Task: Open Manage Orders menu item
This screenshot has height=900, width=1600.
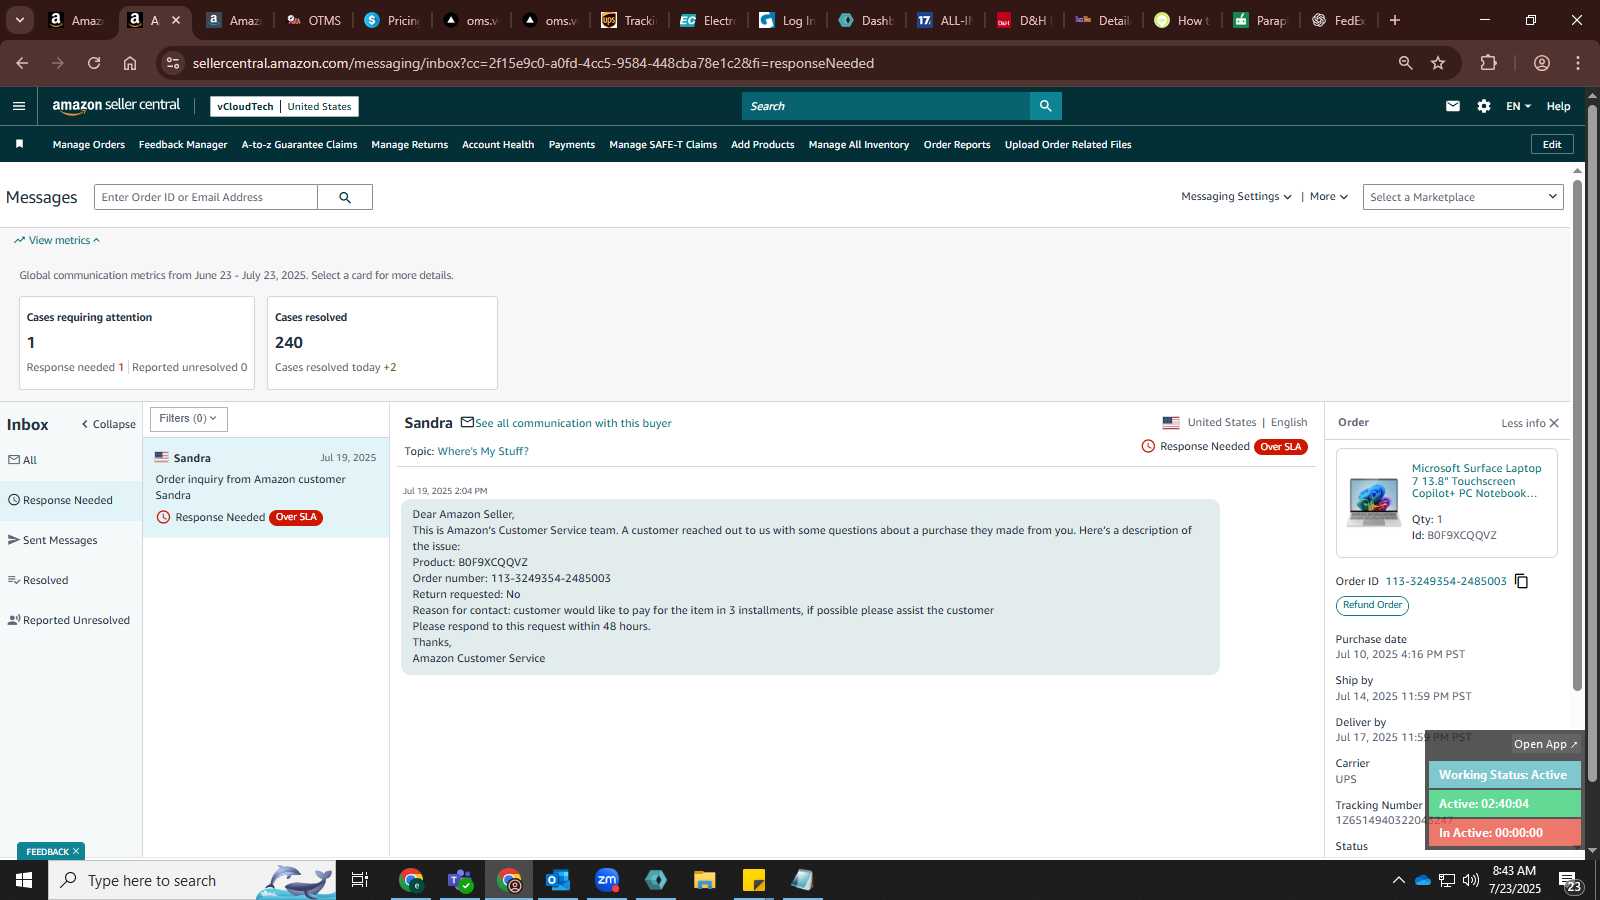Action: [89, 144]
